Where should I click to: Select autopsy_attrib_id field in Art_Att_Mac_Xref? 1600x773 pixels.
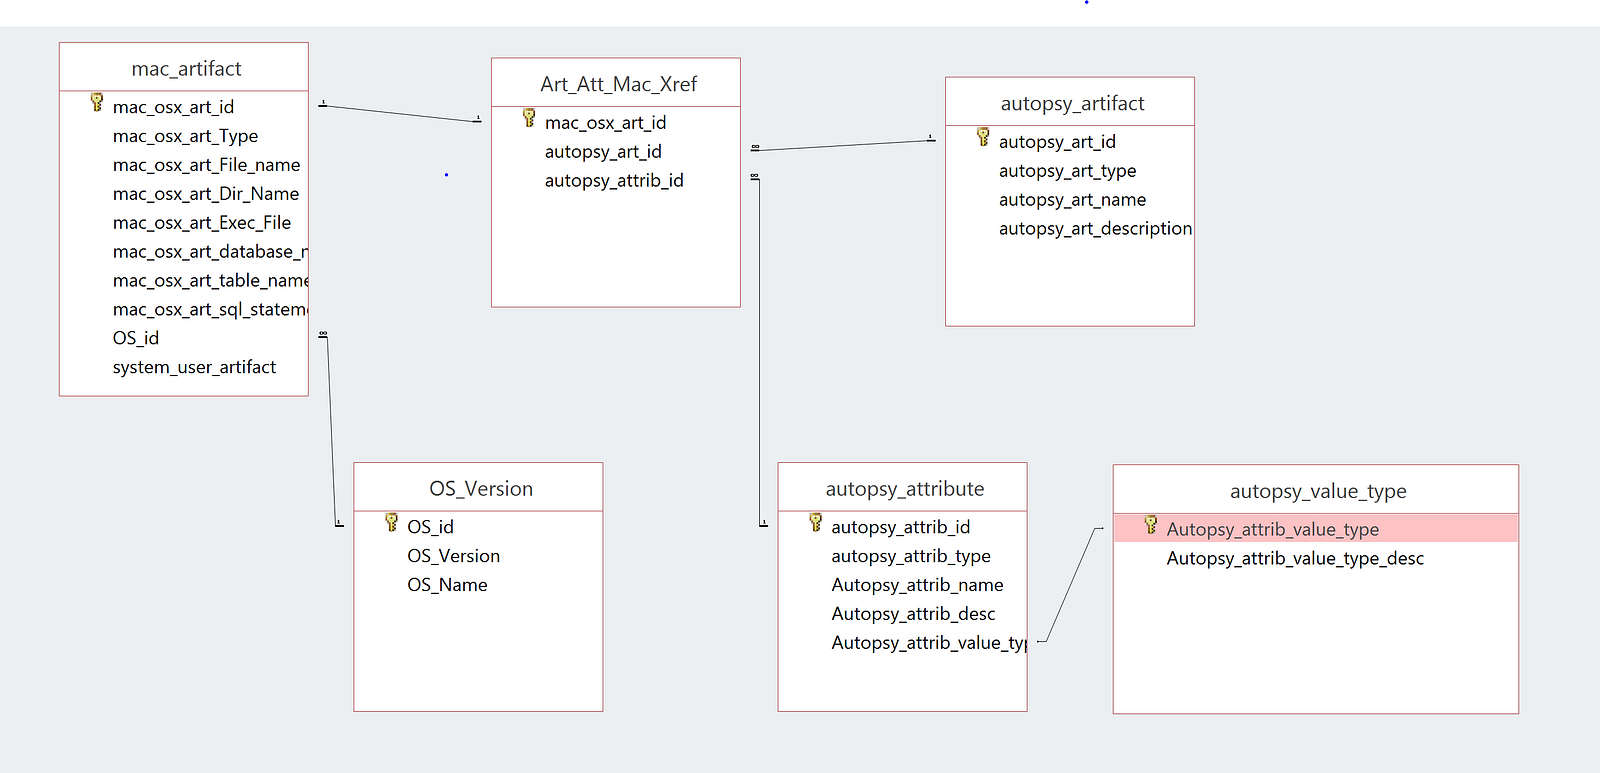coord(616,181)
